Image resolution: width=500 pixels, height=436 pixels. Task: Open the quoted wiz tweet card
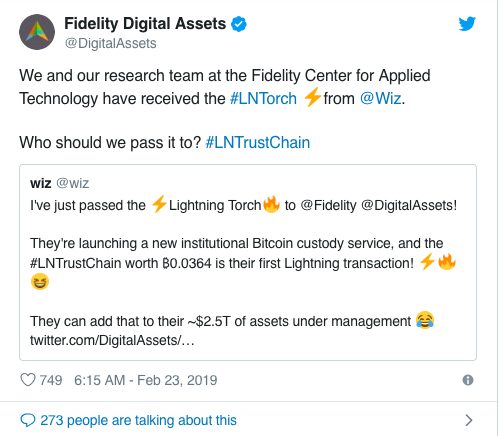point(248,262)
